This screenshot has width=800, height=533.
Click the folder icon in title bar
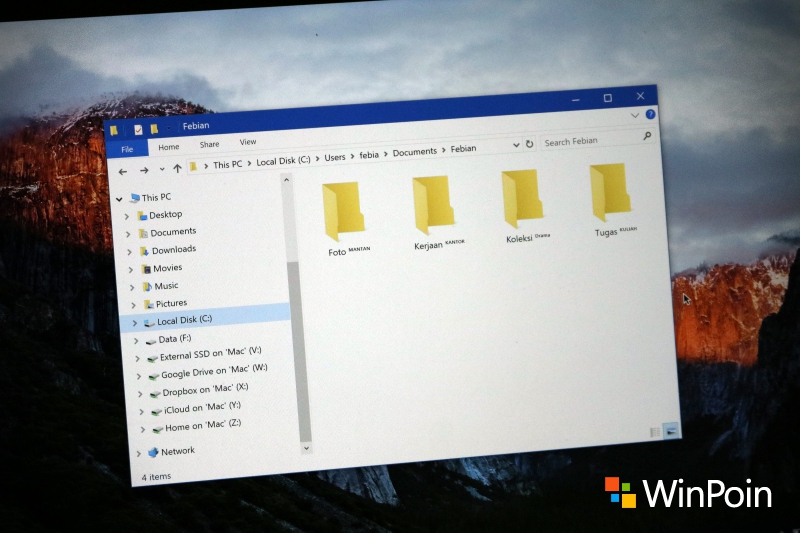tap(114, 131)
